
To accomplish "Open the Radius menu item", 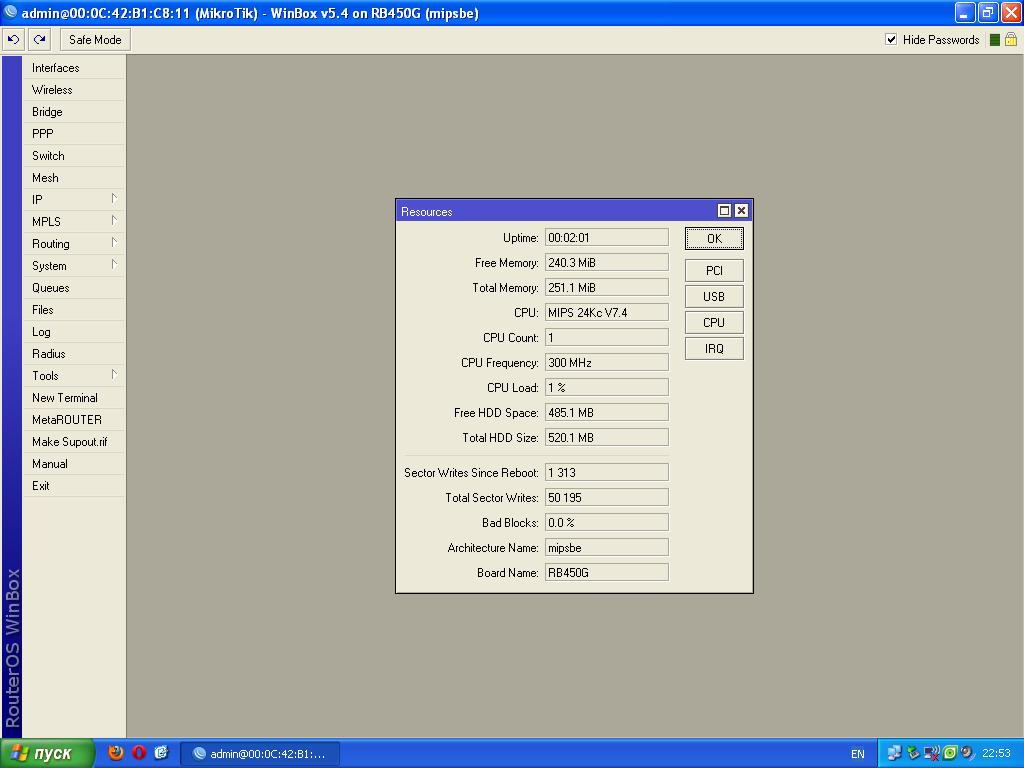I will click(x=73, y=354).
